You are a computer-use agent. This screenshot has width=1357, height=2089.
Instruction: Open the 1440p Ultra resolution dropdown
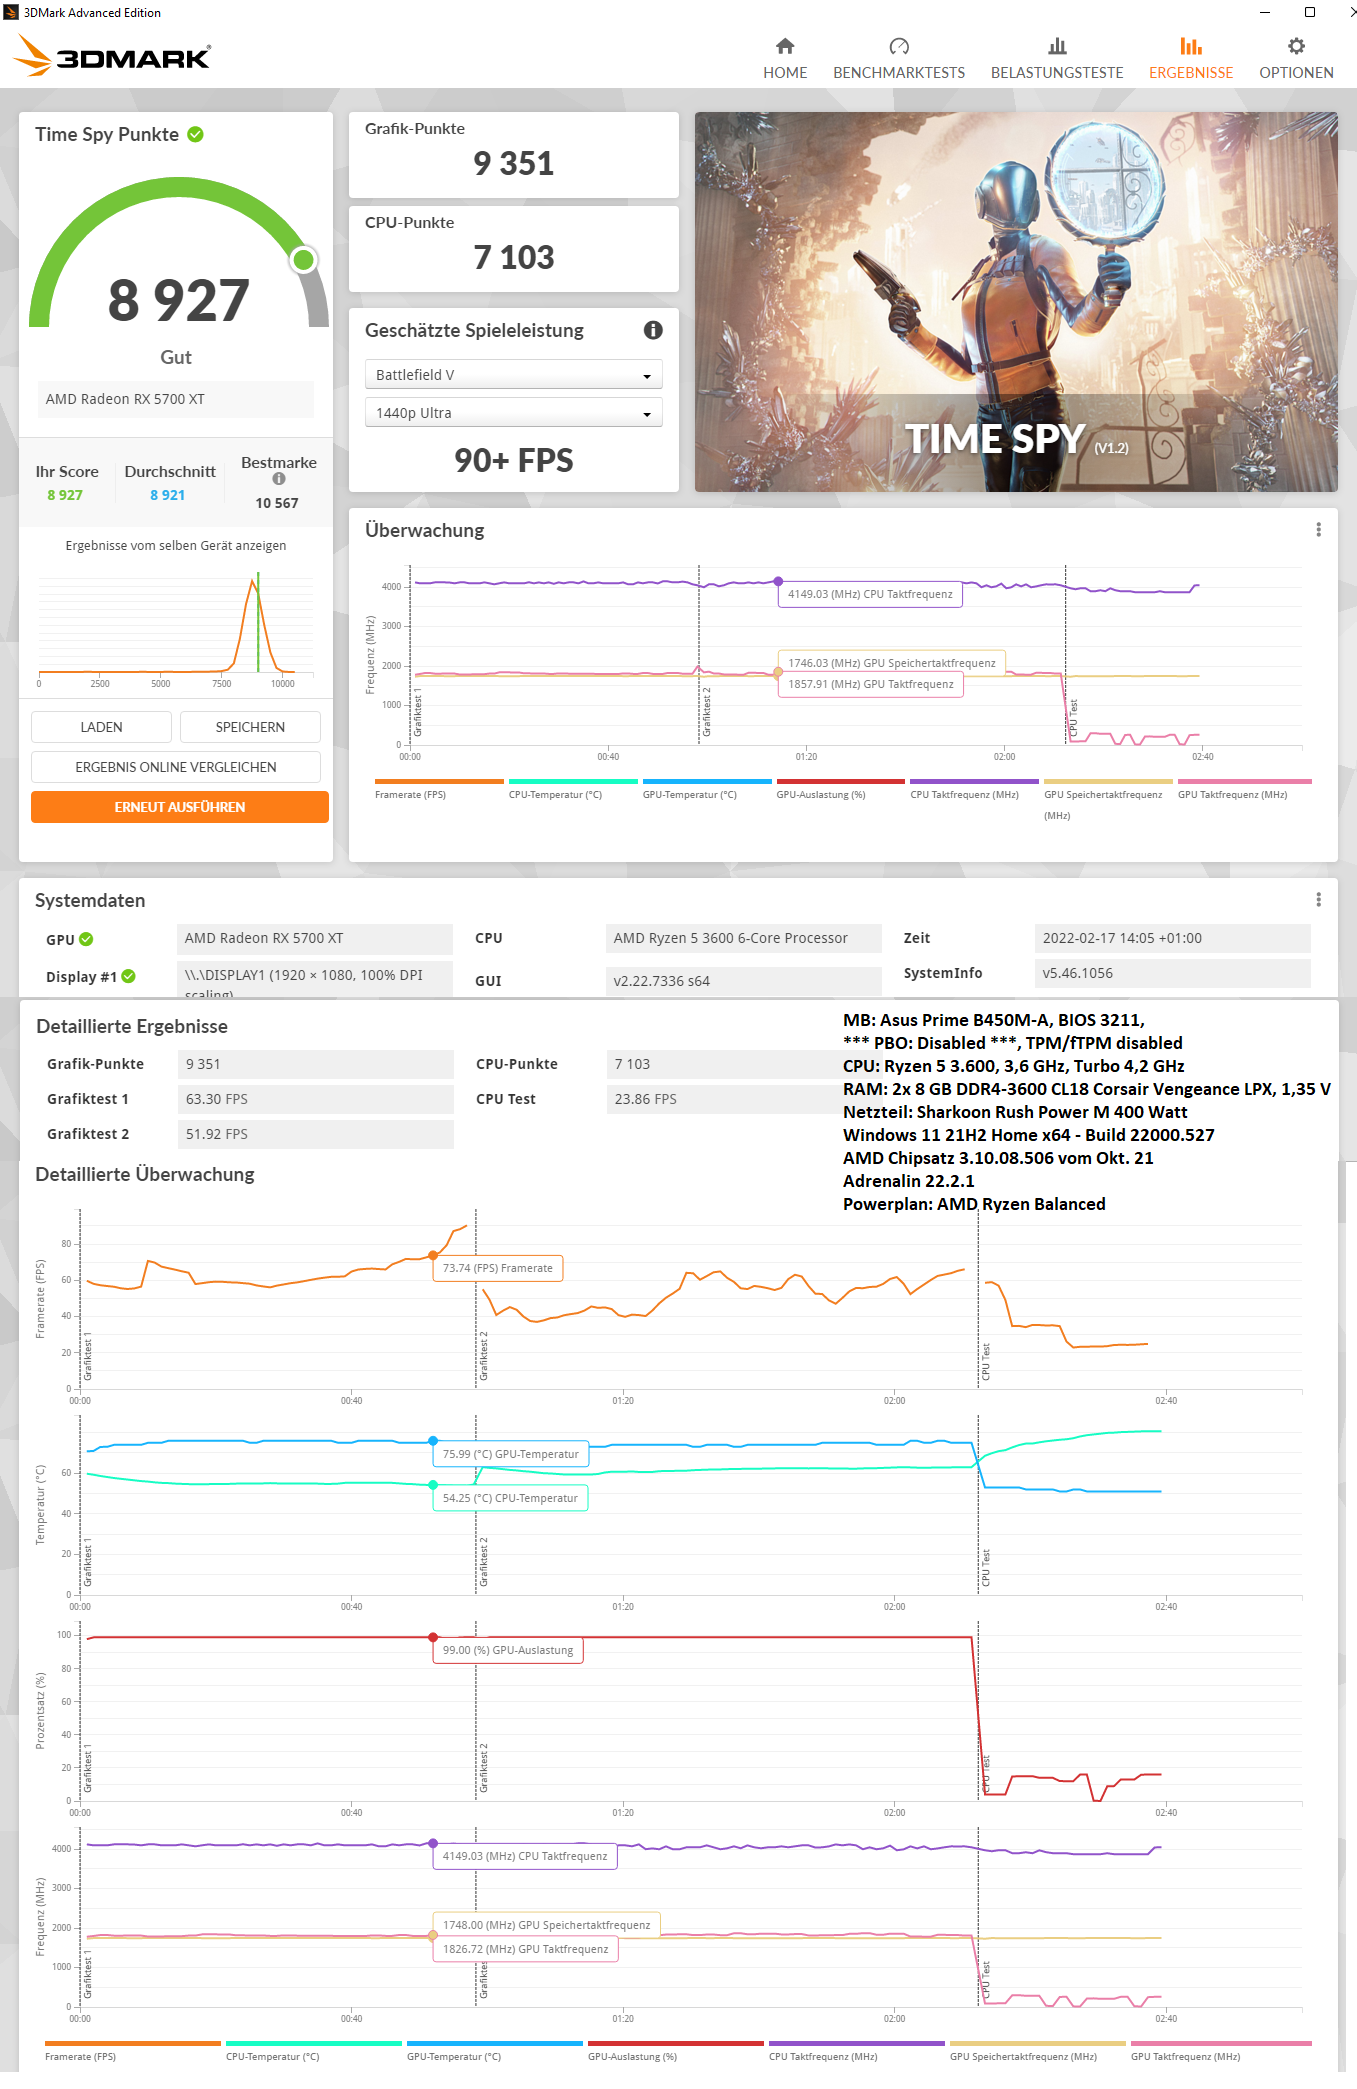(x=513, y=413)
